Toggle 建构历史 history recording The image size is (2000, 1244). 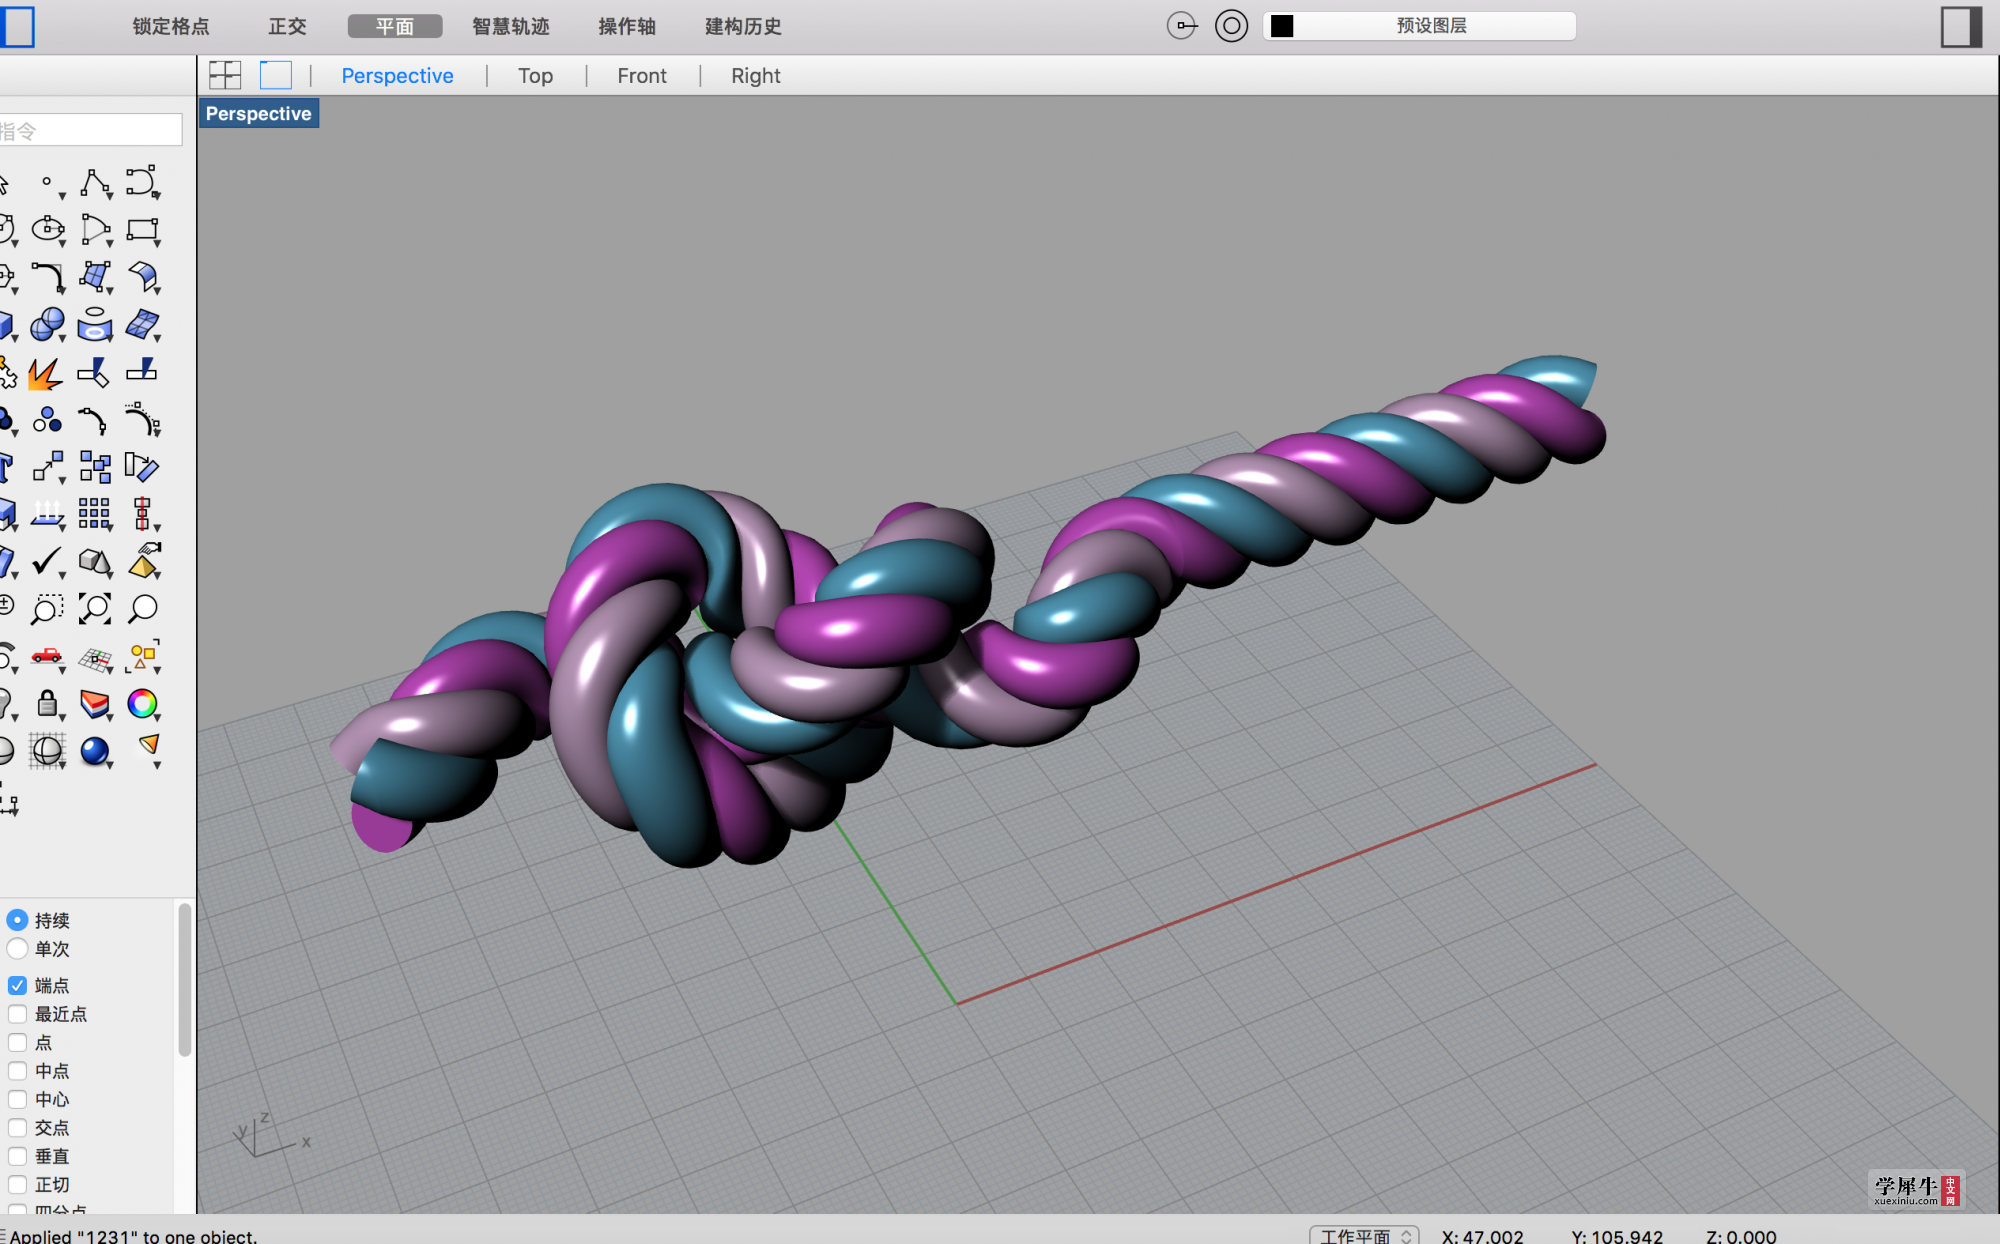(x=743, y=26)
